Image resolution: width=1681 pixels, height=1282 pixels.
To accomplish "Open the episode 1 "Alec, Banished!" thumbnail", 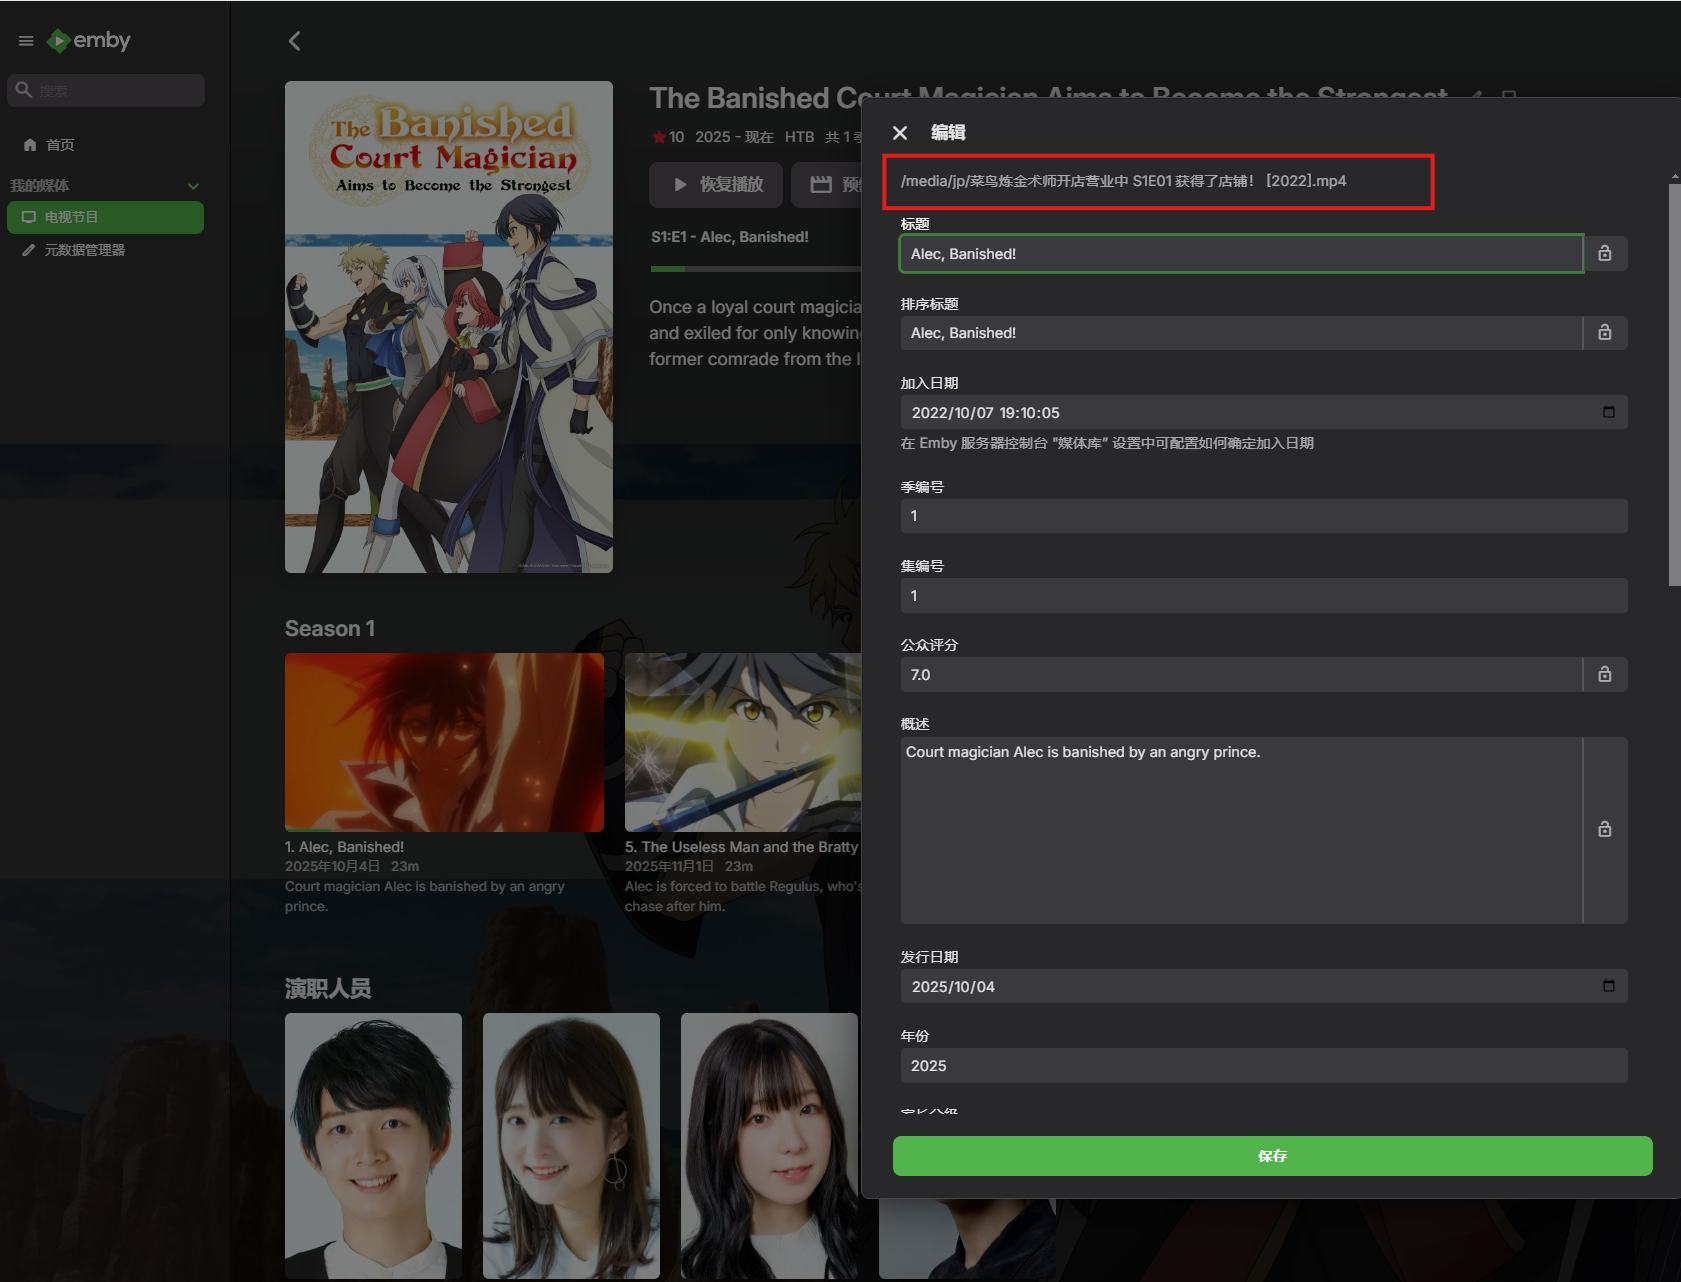I will point(444,742).
